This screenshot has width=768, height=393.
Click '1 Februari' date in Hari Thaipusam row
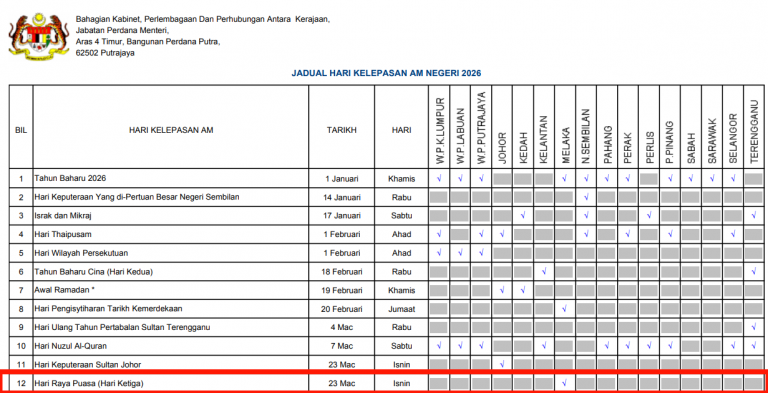point(342,235)
